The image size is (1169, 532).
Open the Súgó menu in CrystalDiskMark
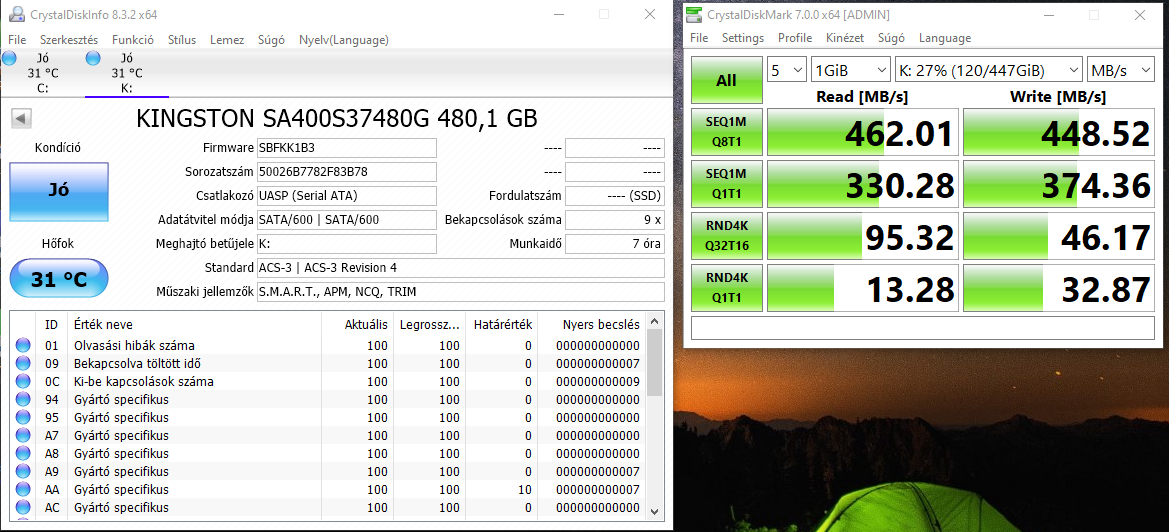pyautogui.click(x=891, y=38)
